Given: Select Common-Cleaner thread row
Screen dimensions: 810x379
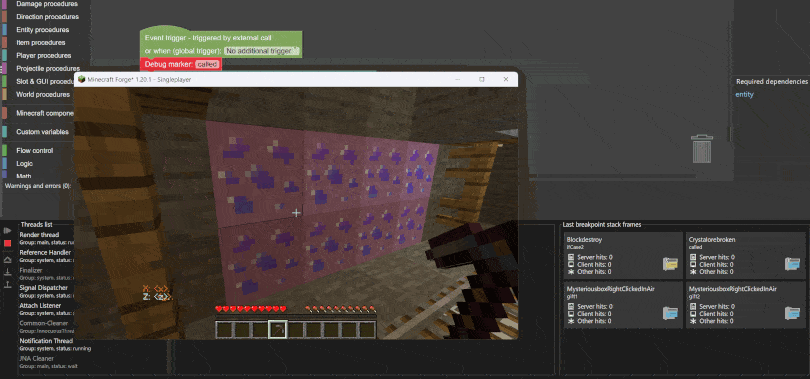Looking at the screenshot, I should [x=45, y=326].
